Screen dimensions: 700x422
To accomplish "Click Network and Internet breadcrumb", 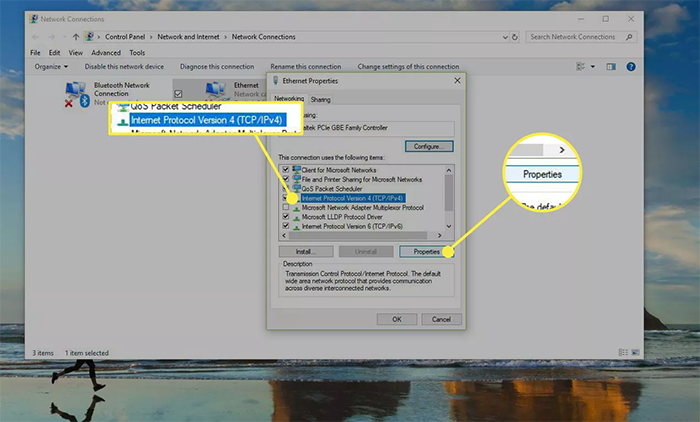I will (188, 37).
